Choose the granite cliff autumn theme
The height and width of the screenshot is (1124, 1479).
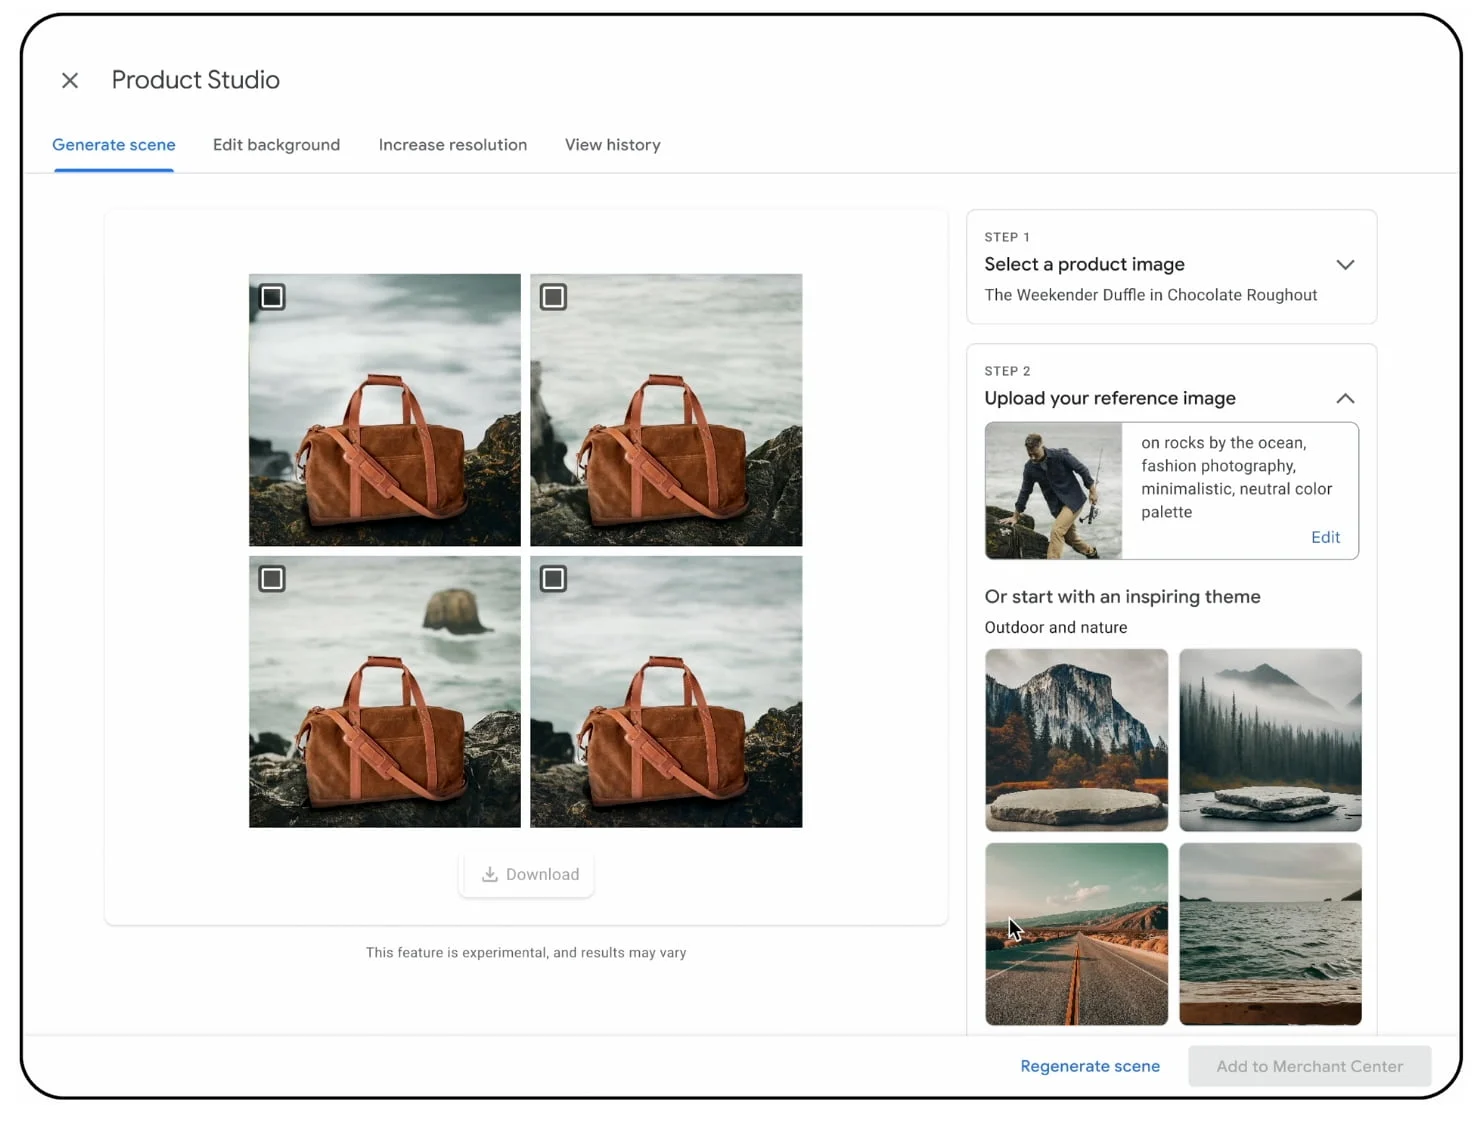pyautogui.click(x=1076, y=740)
